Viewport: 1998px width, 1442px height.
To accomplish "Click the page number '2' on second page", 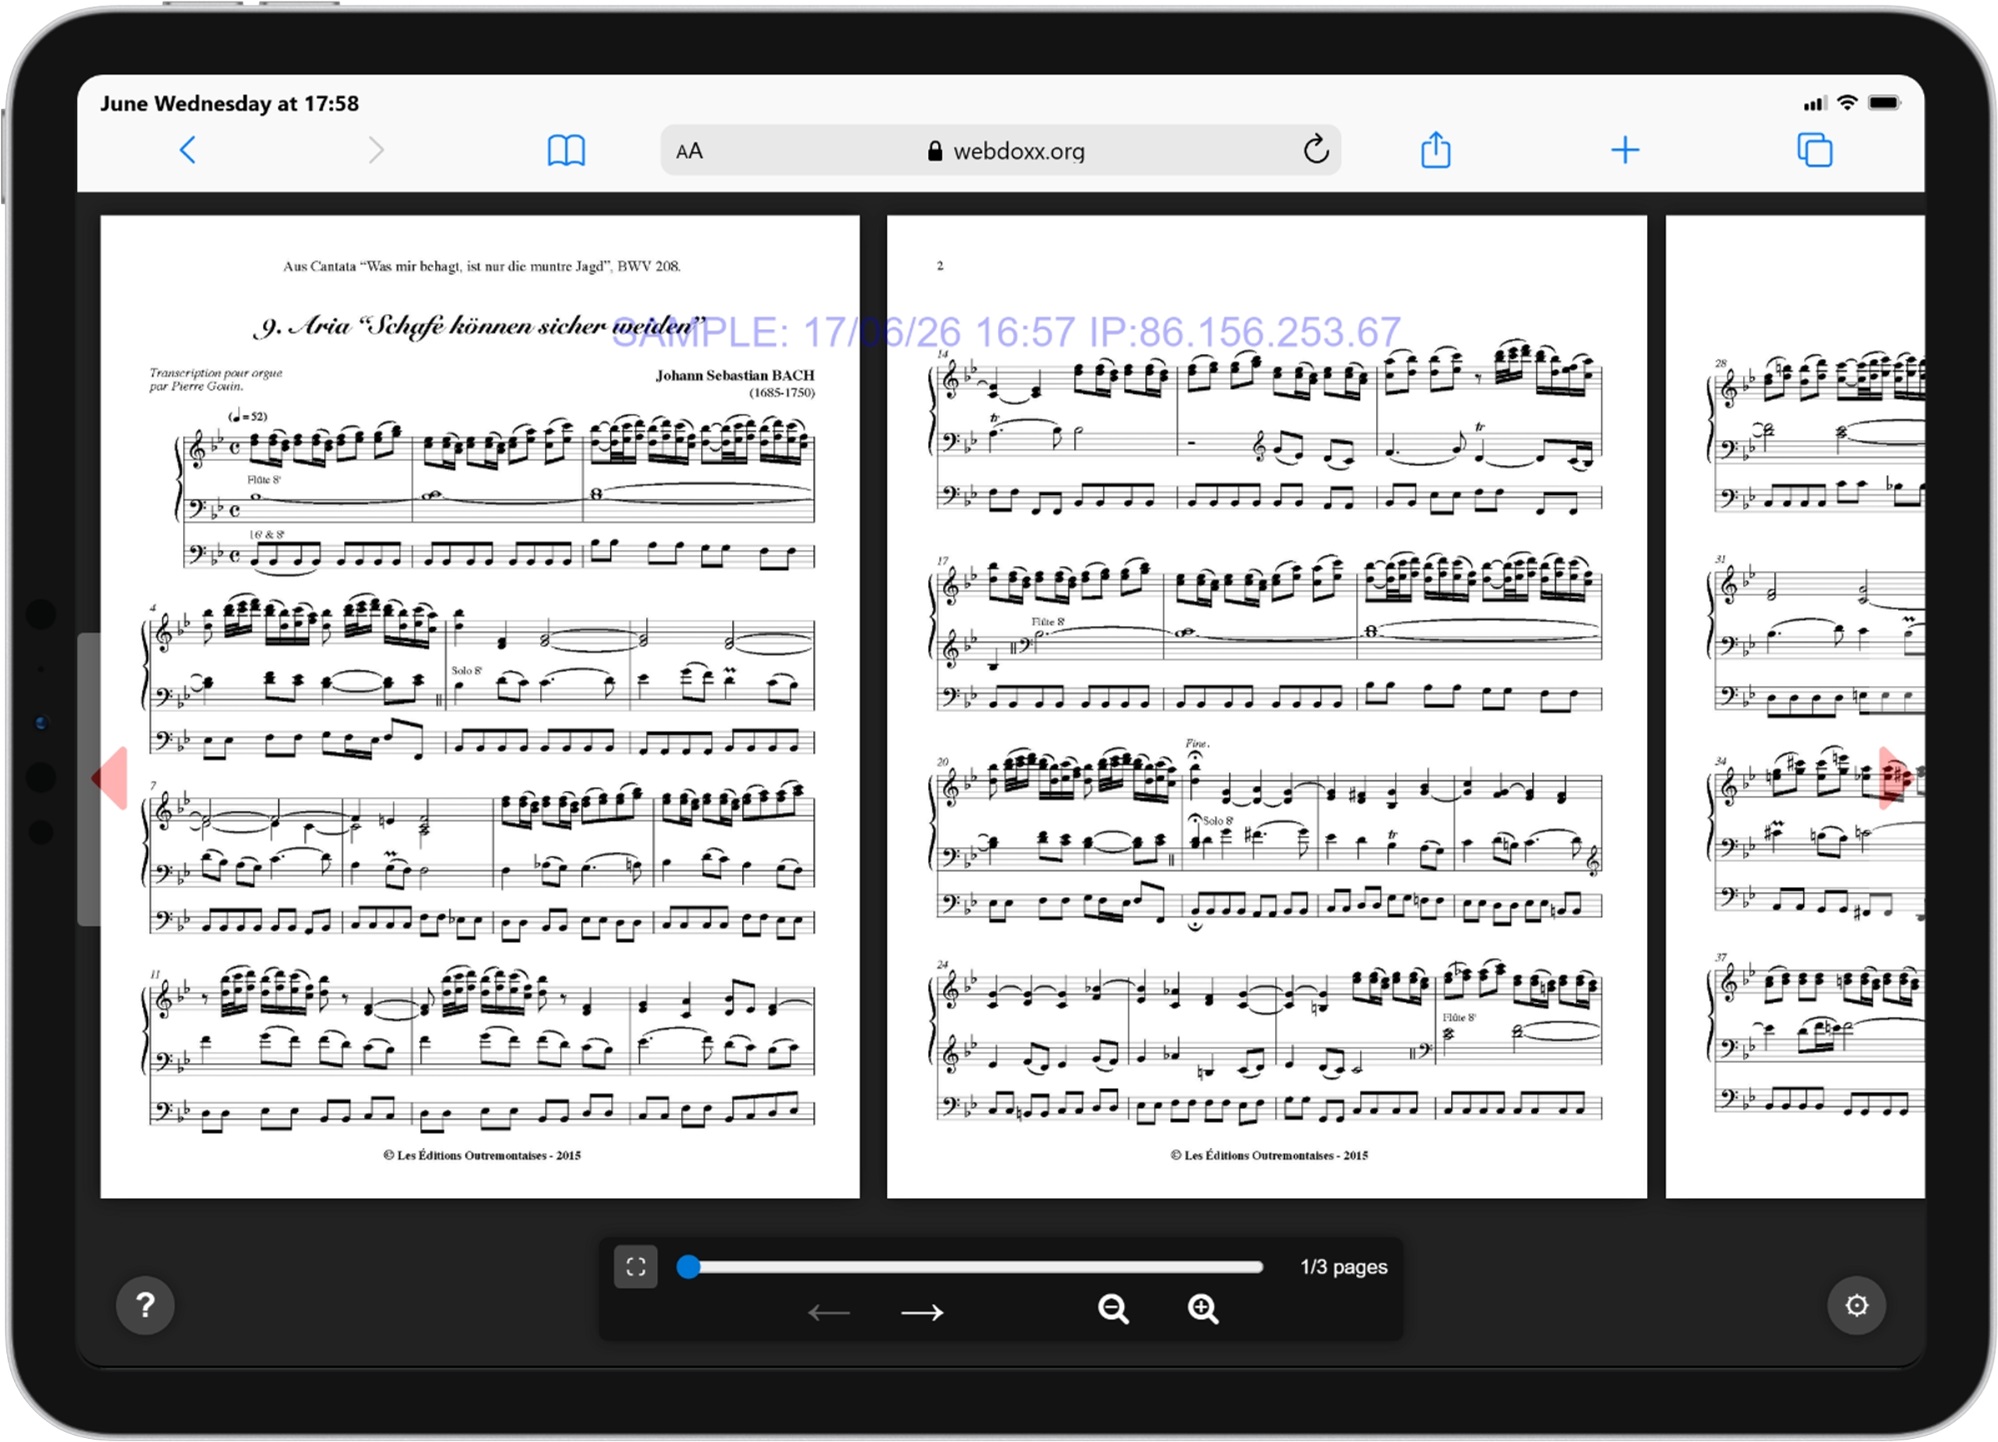I will [940, 266].
